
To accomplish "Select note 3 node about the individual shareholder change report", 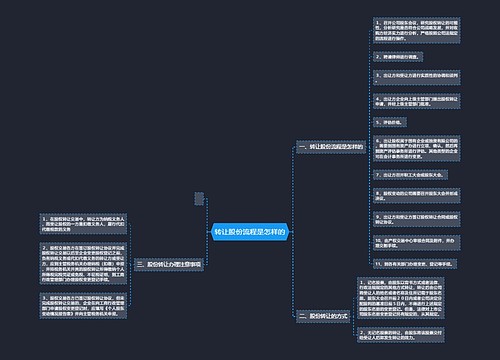I will (x=83, y=306).
